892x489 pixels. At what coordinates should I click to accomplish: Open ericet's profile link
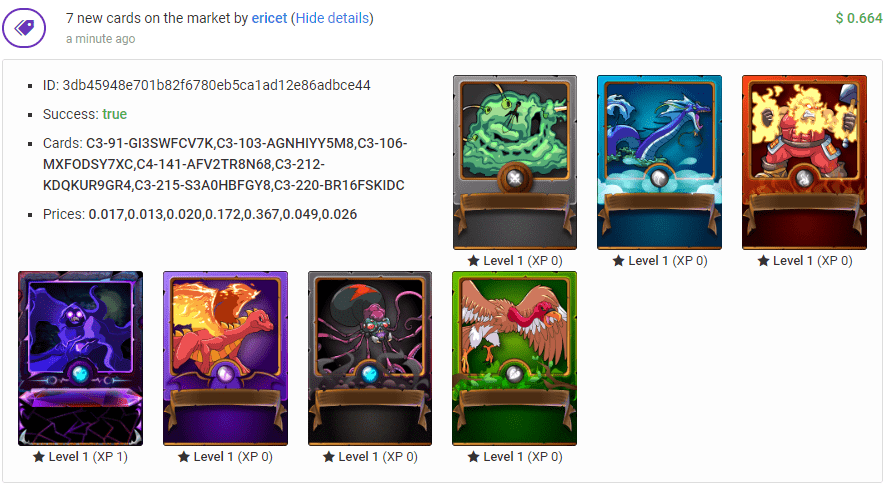coord(269,18)
